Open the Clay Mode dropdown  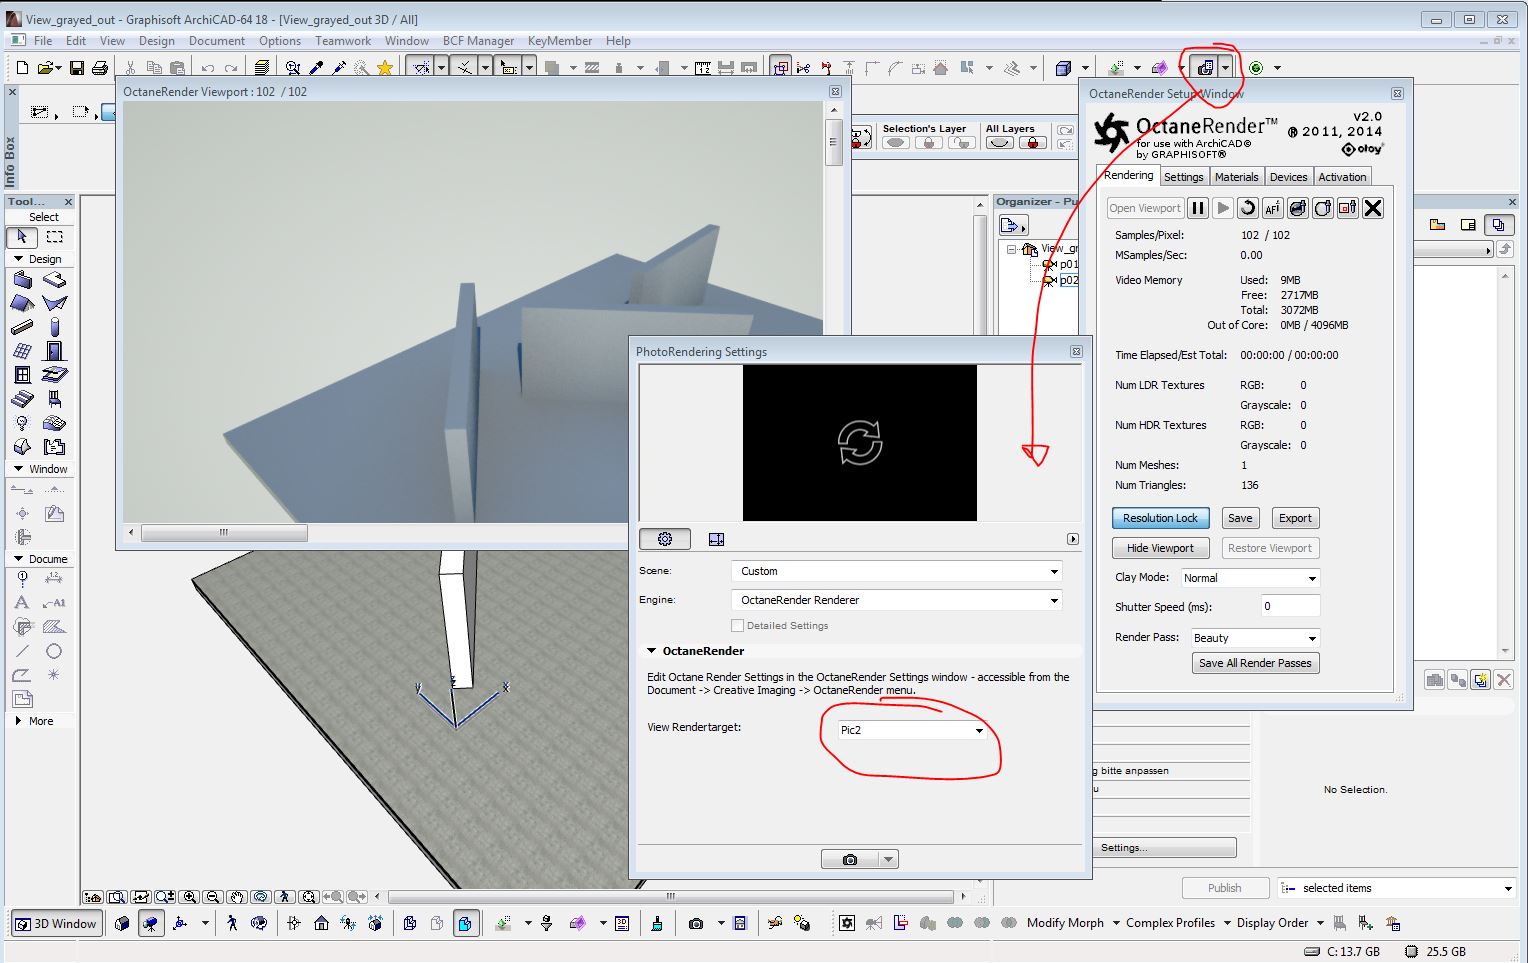click(x=1249, y=578)
